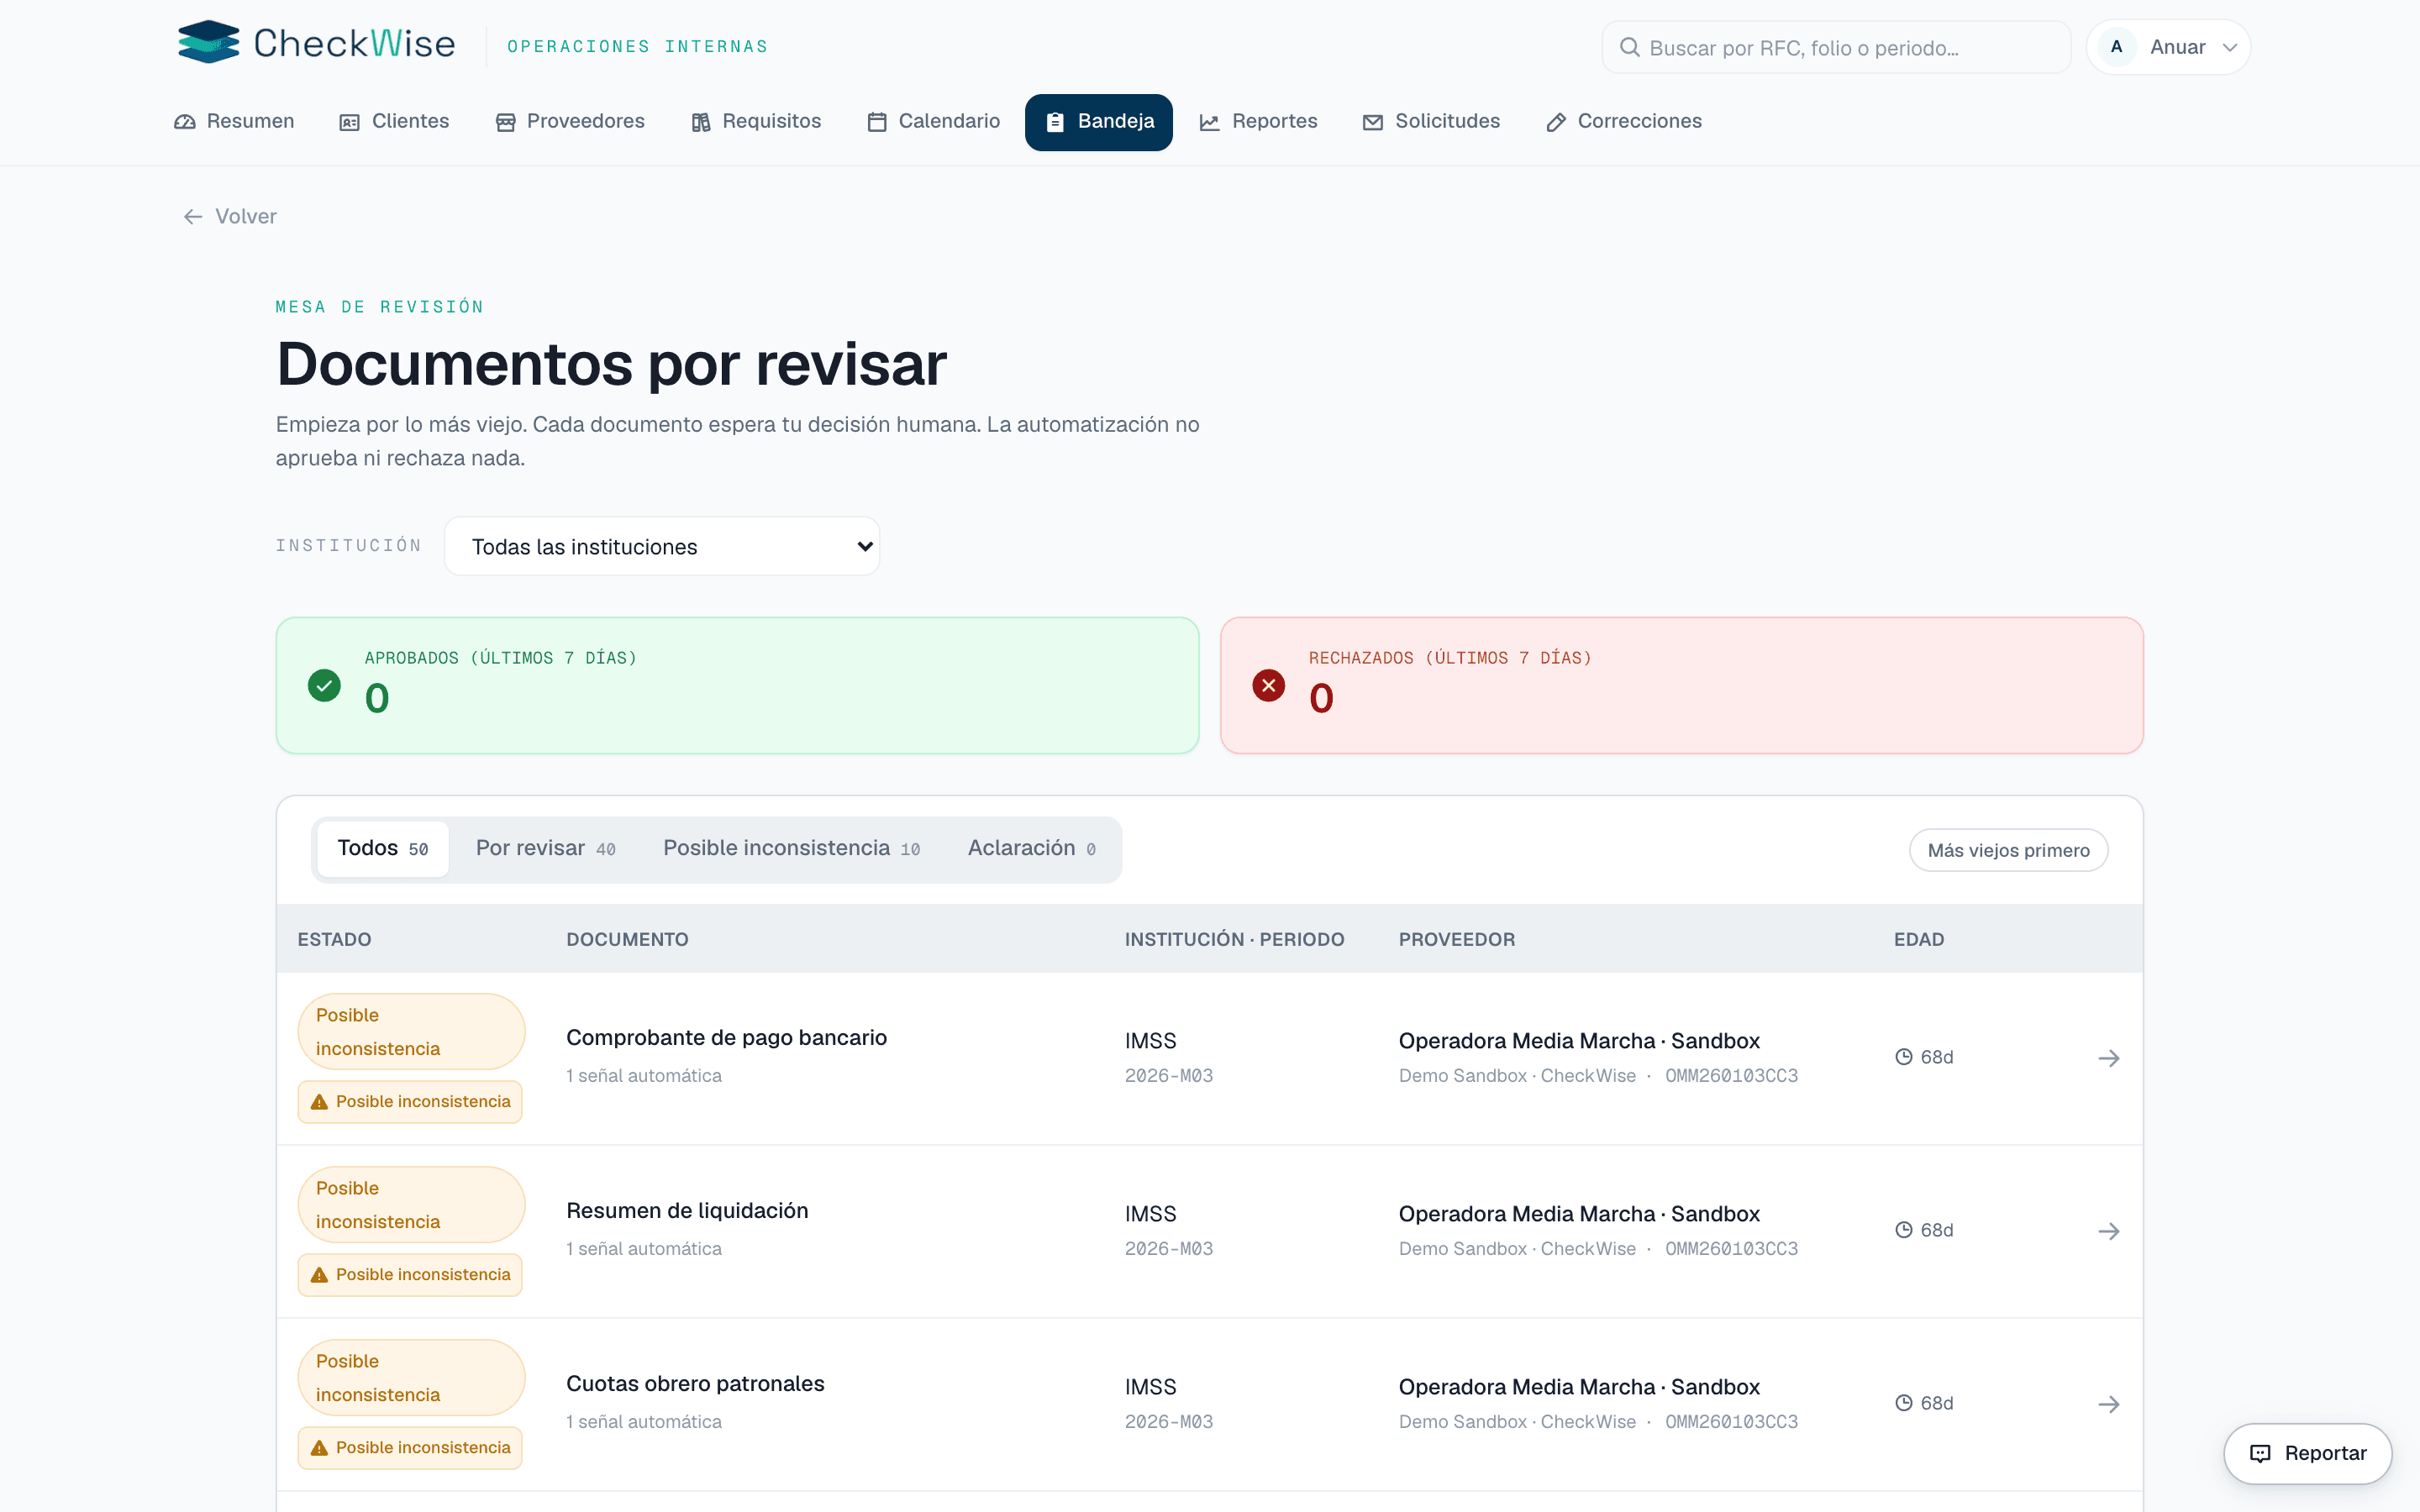This screenshot has height=1512, width=2420.
Task: Click the Reportes chart icon
Action: tap(1210, 122)
